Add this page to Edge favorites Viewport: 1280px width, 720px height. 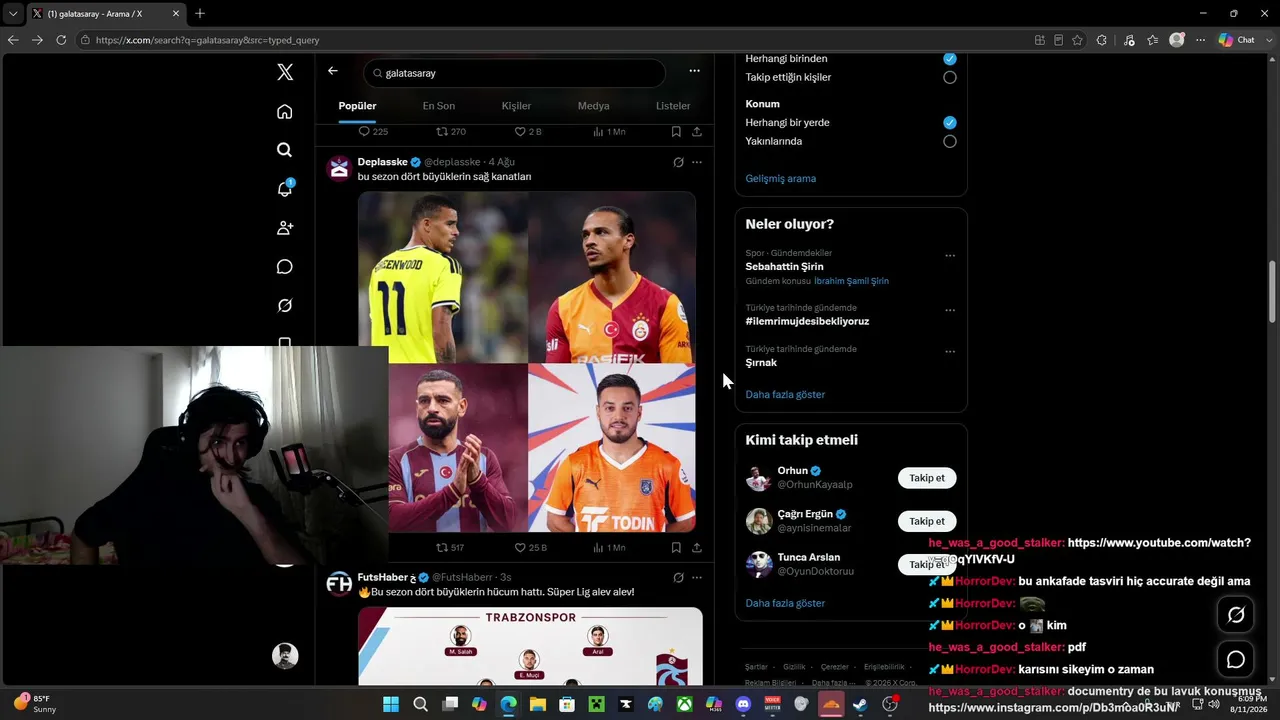(x=1077, y=40)
